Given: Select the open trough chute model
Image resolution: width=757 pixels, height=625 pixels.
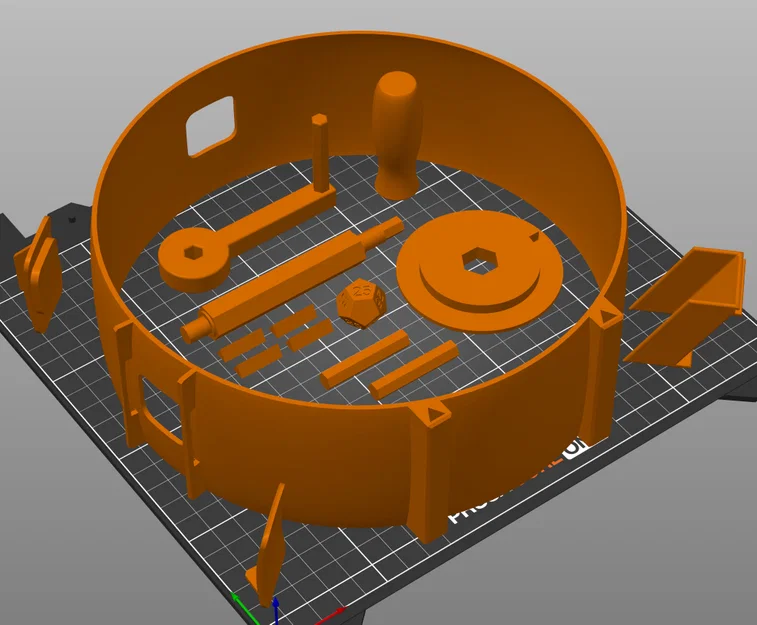Looking at the screenshot, I should click(x=686, y=309).
